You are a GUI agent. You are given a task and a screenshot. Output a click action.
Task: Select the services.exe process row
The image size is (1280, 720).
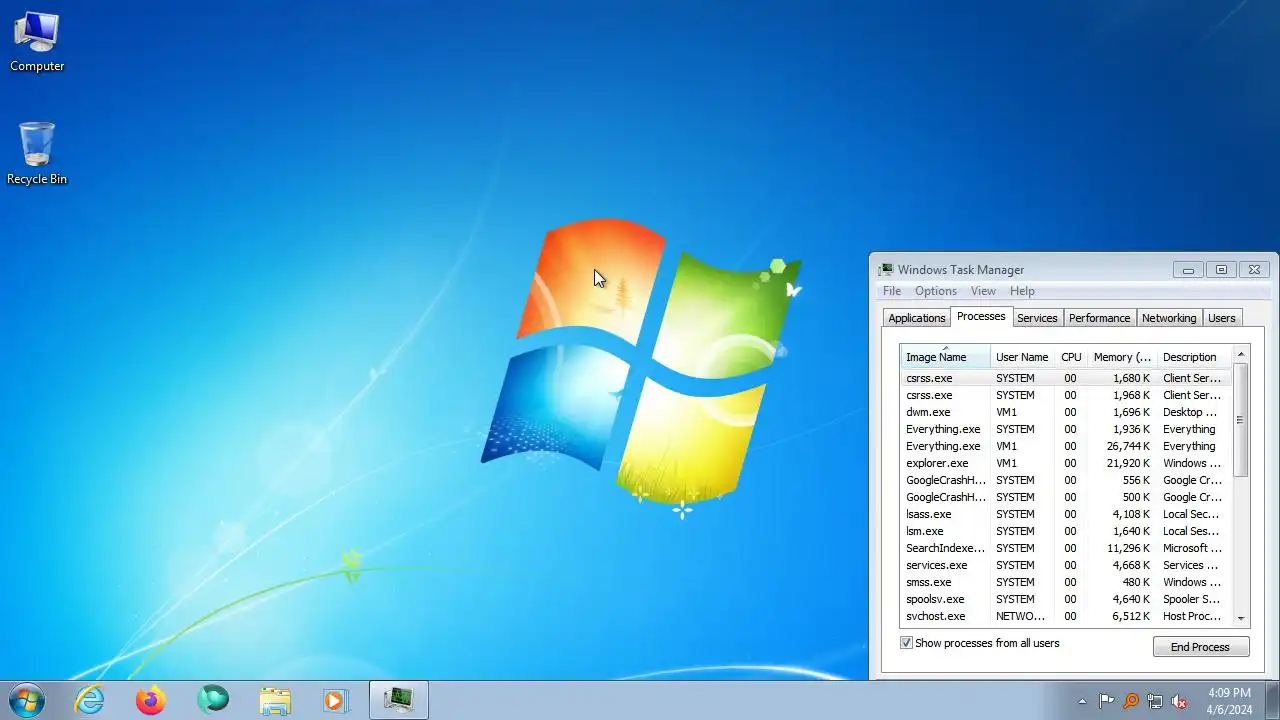tap(1066, 565)
